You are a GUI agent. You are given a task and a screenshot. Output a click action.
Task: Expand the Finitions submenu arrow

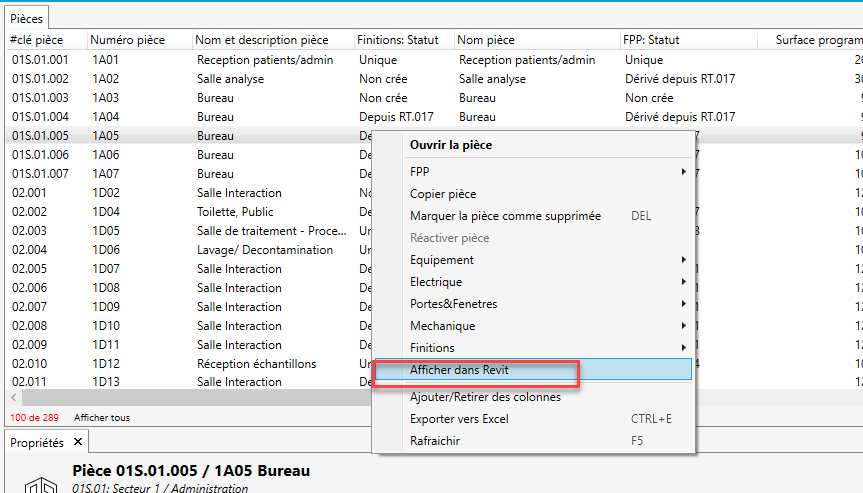pos(684,348)
